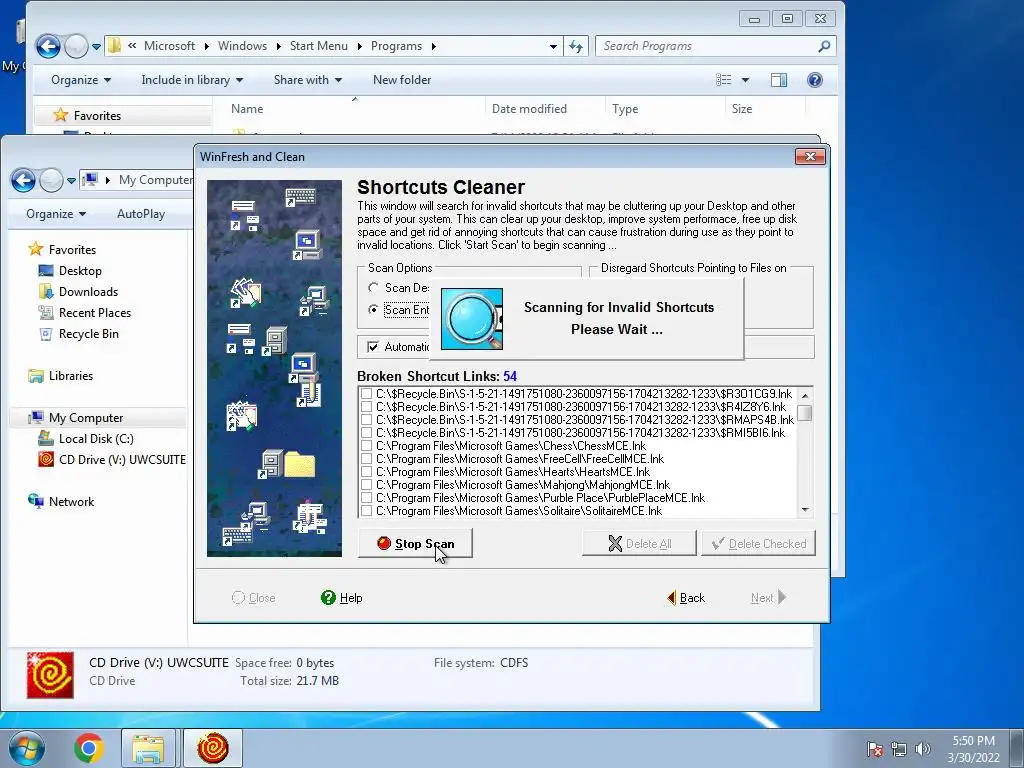Viewport: 1024px width, 768px height.
Task: Select Network in navigation pane
Action: click(71, 502)
